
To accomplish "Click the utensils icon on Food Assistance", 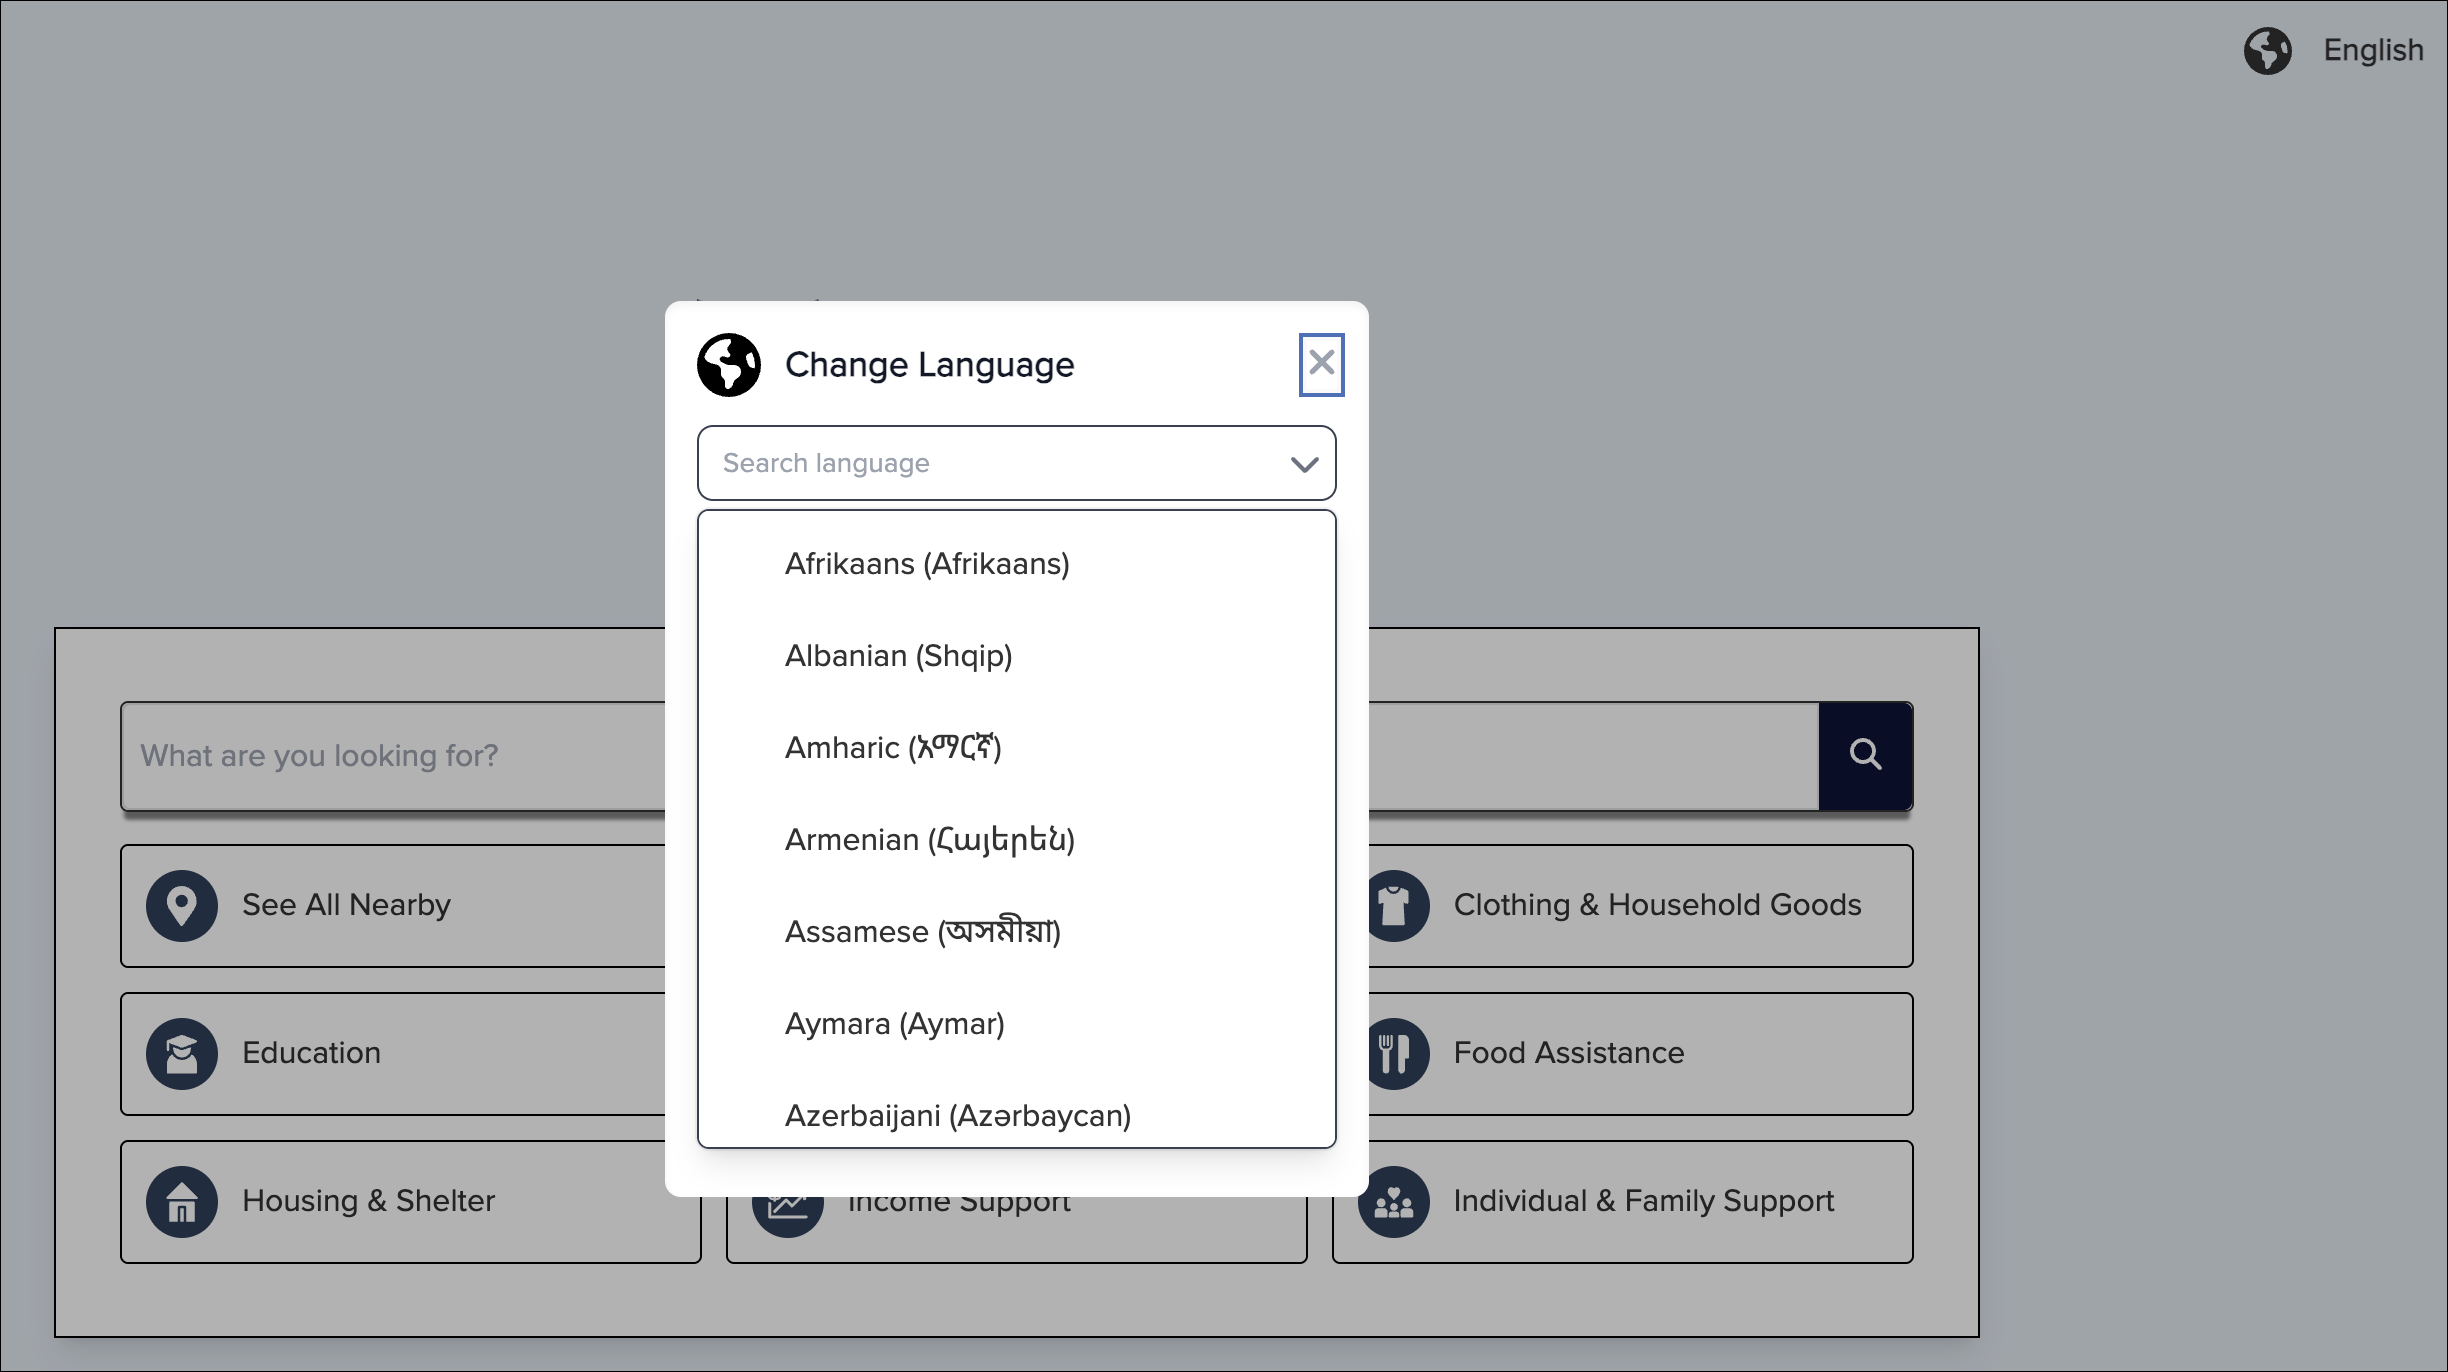I will click(1396, 1053).
